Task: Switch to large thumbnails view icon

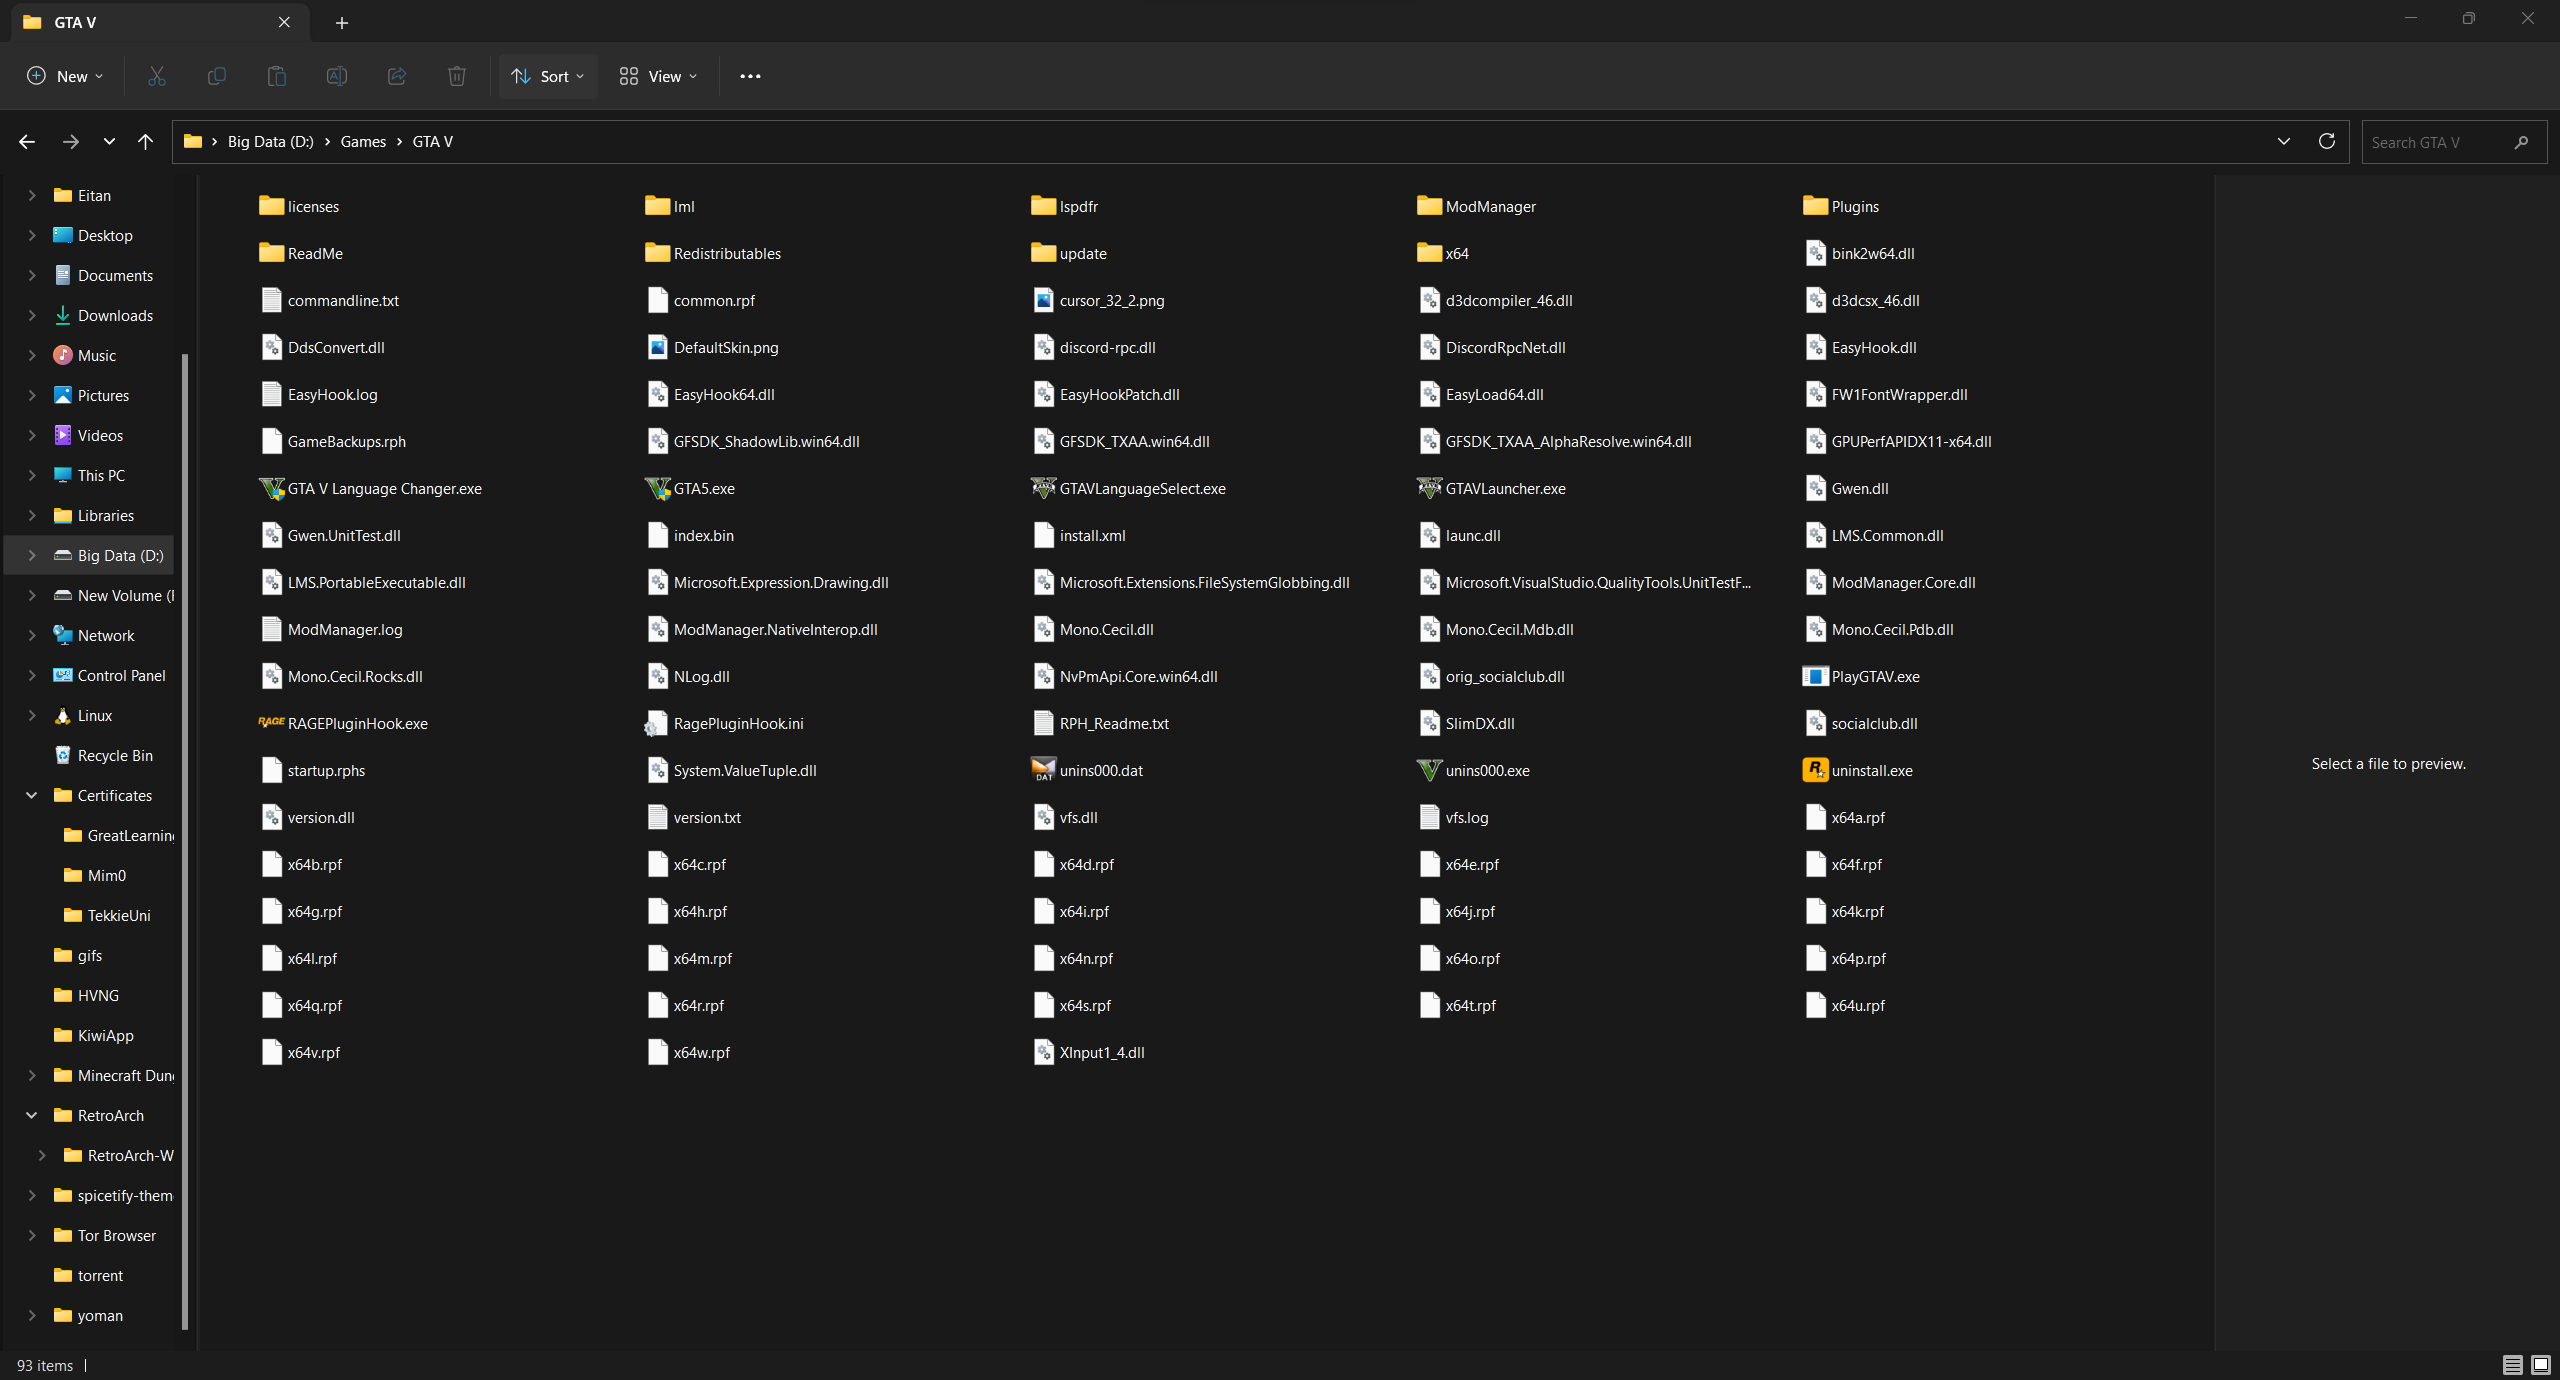Action: pyautogui.click(x=2541, y=1365)
